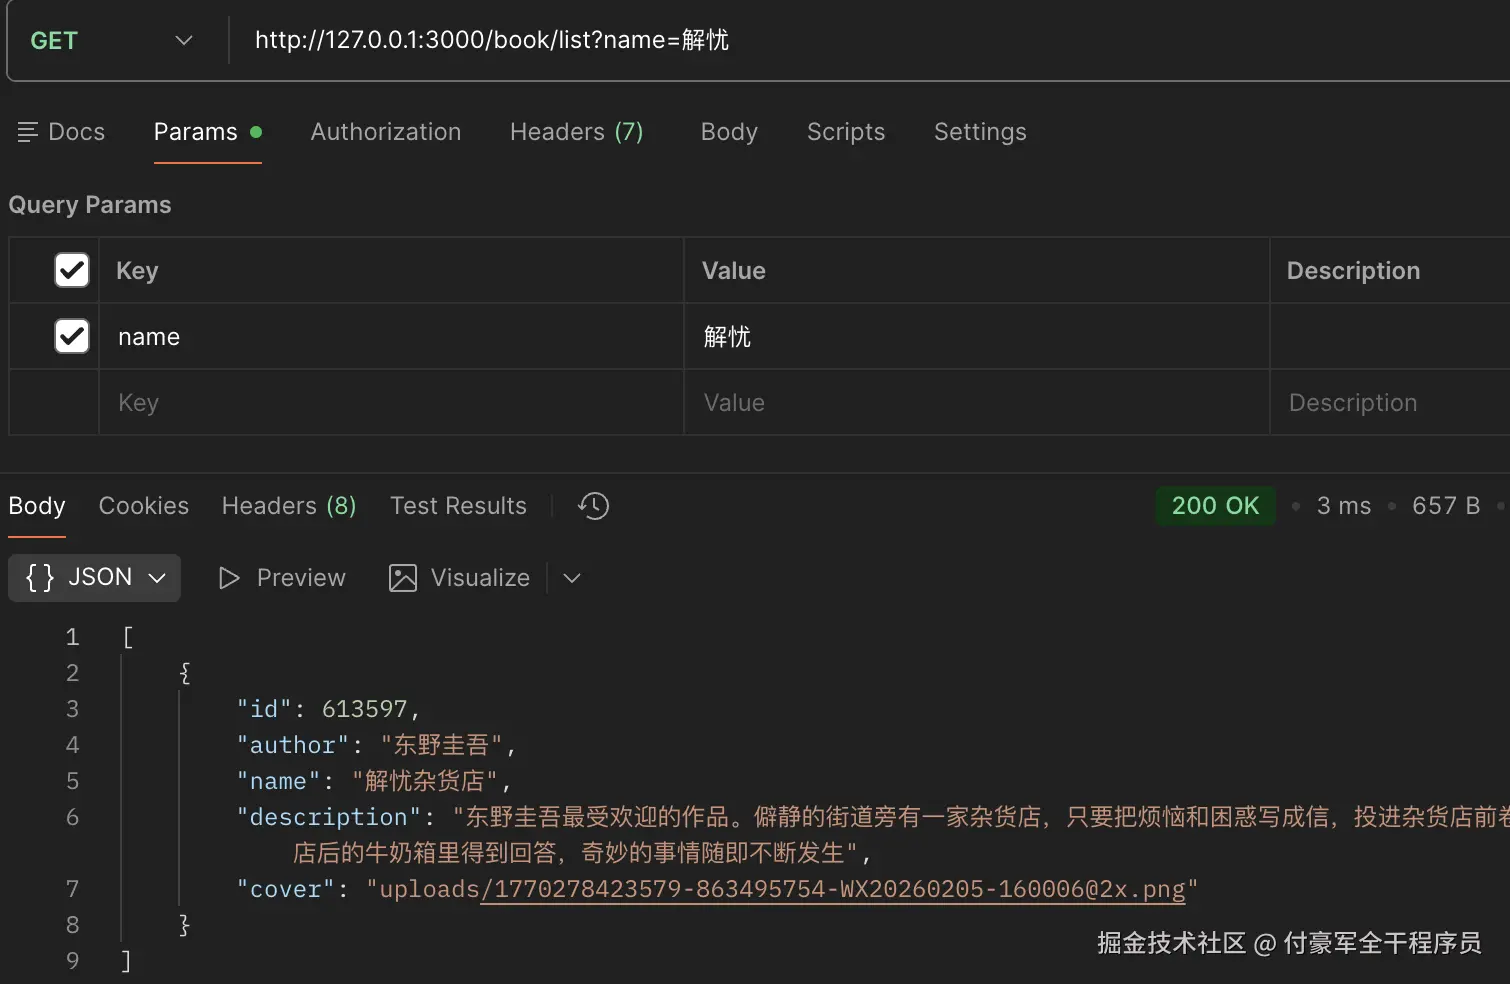Click the empty Key placeholder field
The height and width of the screenshot is (984, 1510).
tap(391, 403)
